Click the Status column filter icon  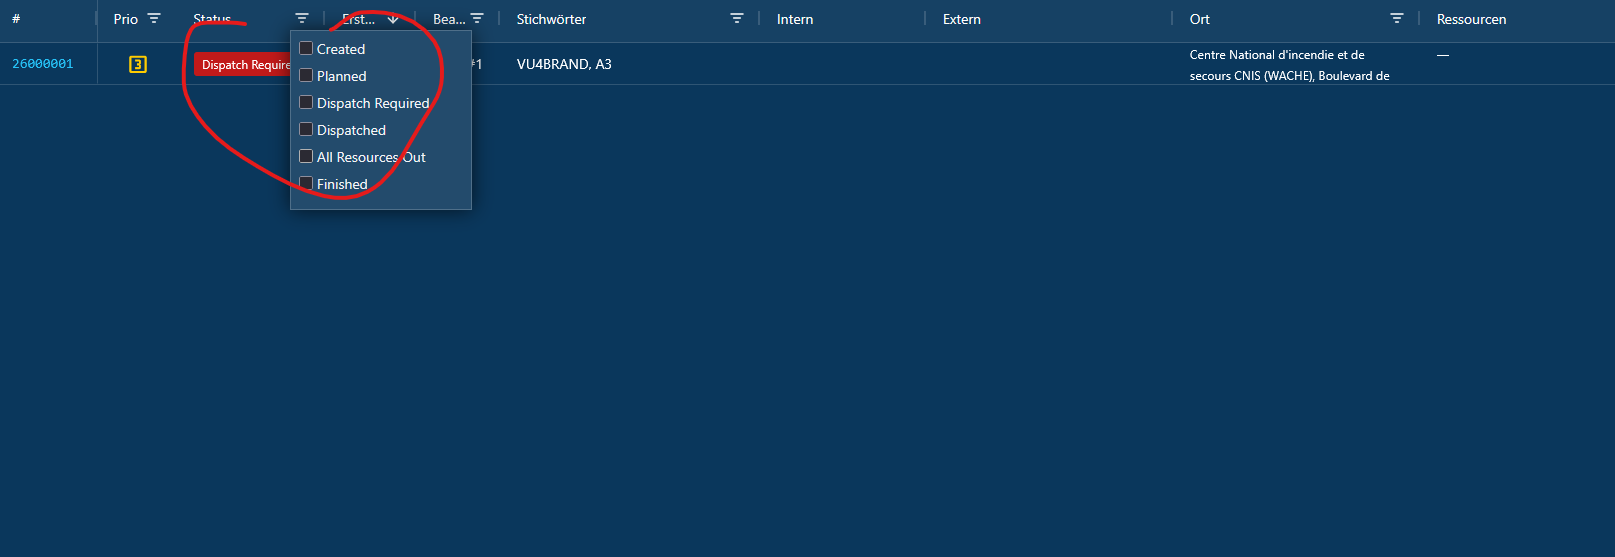(x=302, y=19)
